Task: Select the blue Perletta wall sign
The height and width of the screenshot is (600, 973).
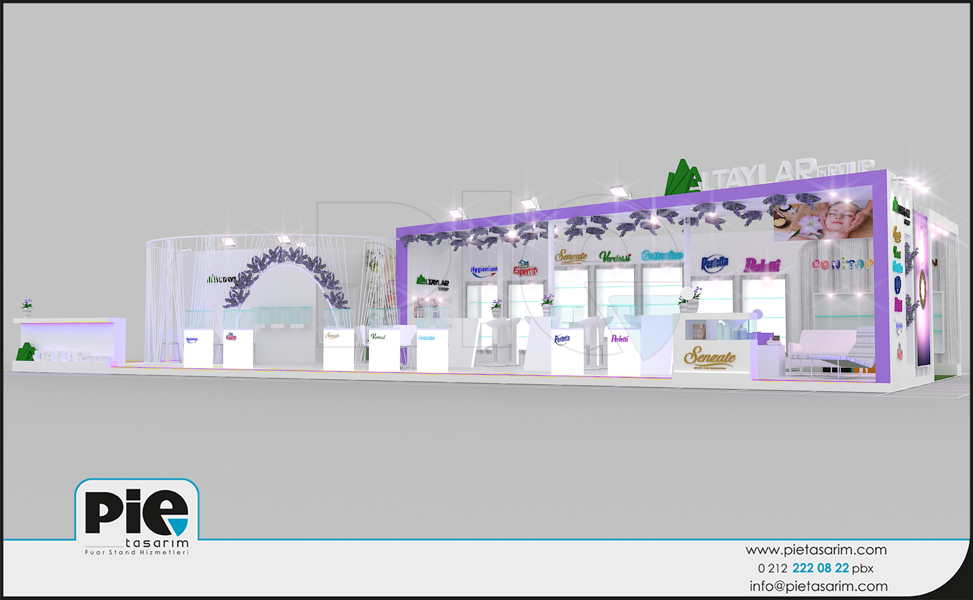Action: (714, 264)
